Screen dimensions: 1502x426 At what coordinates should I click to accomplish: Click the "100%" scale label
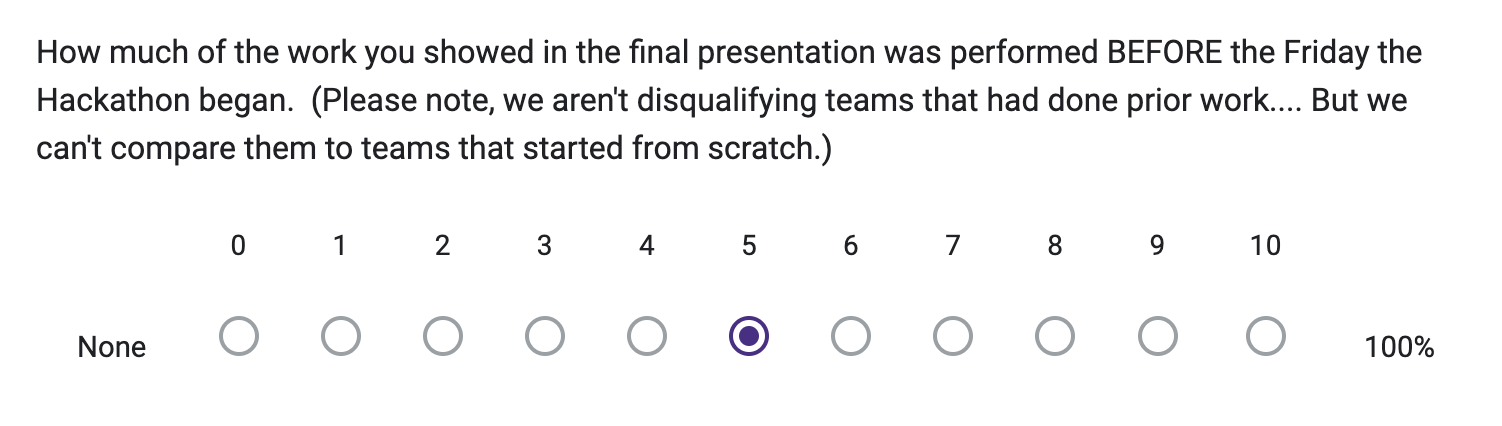(1399, 348)
